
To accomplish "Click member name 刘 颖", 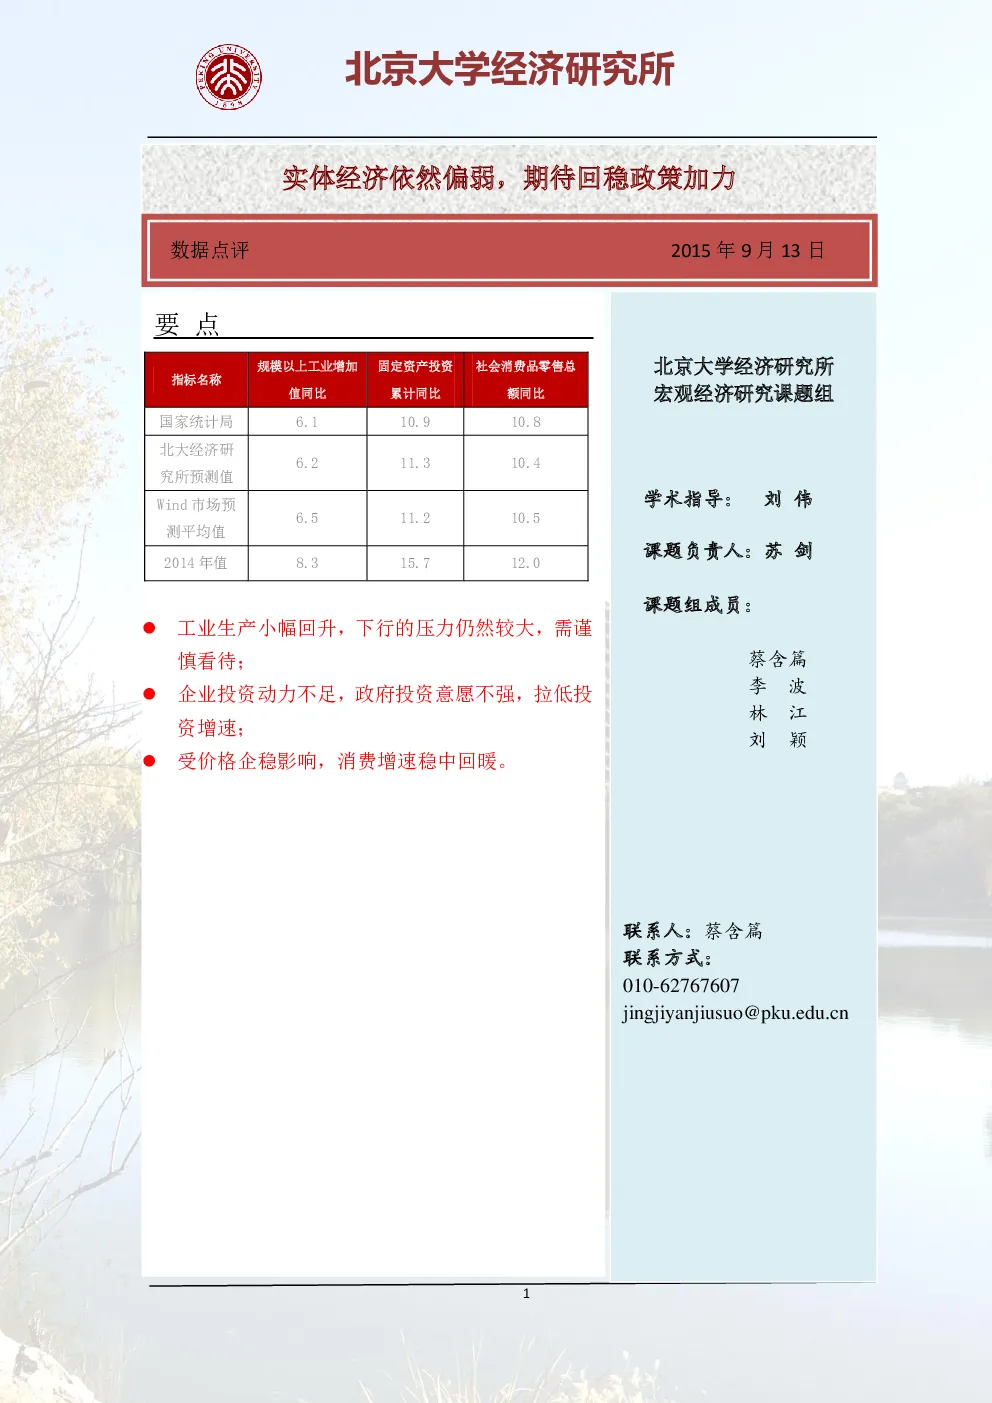I will tap(778, 740).
